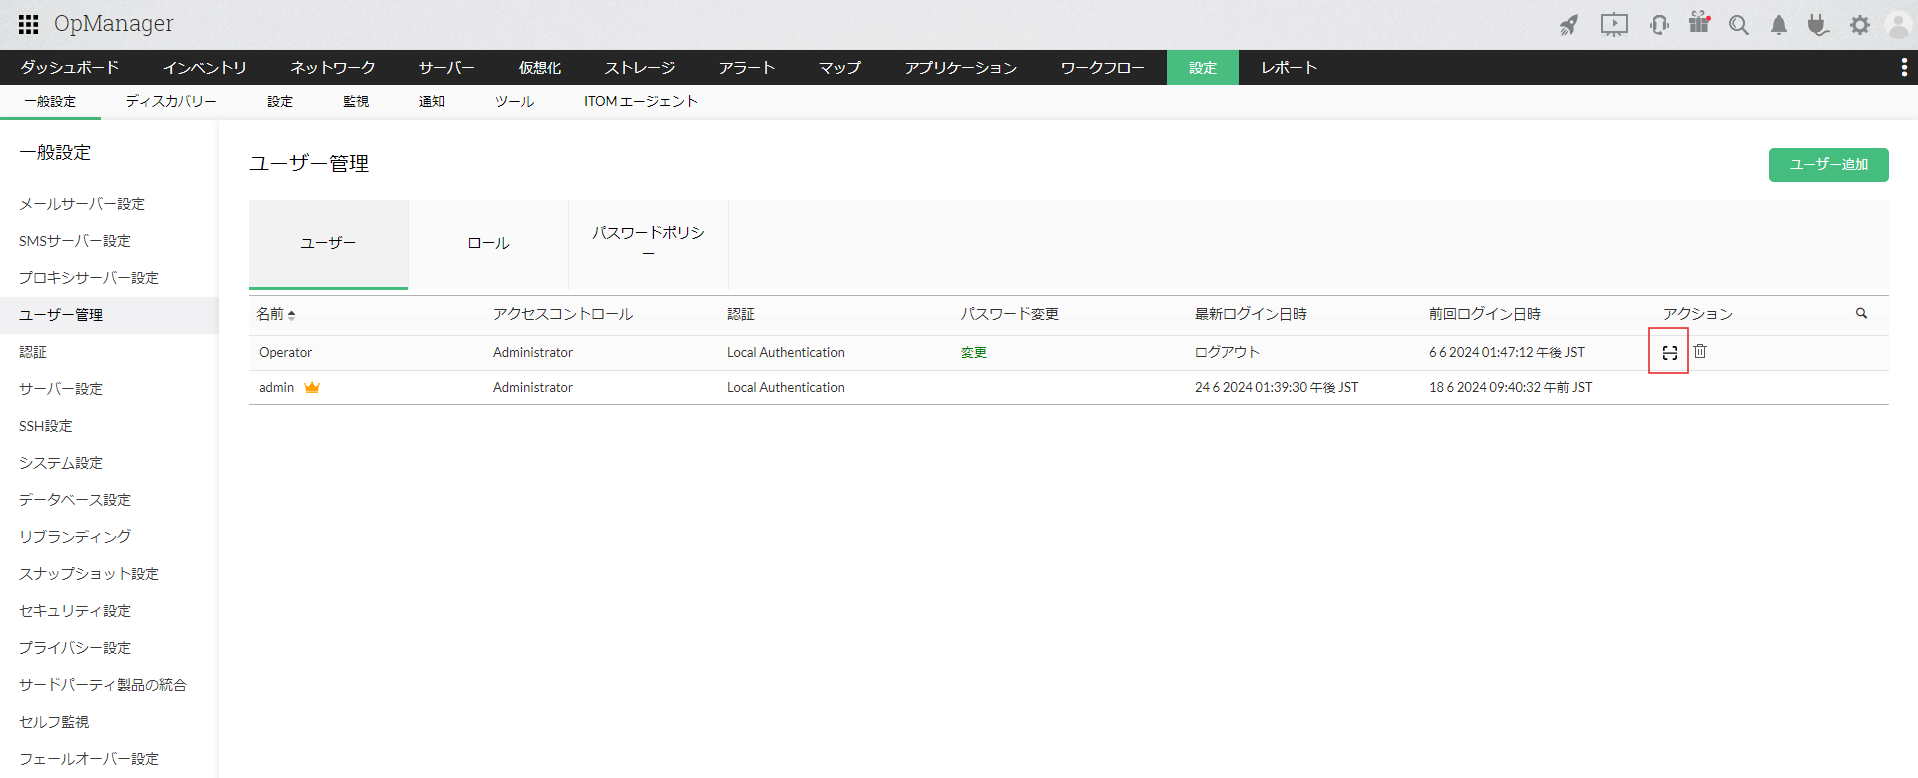Select セキュリティ設定 in the sidebar
This screenshot has width=1918, height=778.
(x=75, y=611)
